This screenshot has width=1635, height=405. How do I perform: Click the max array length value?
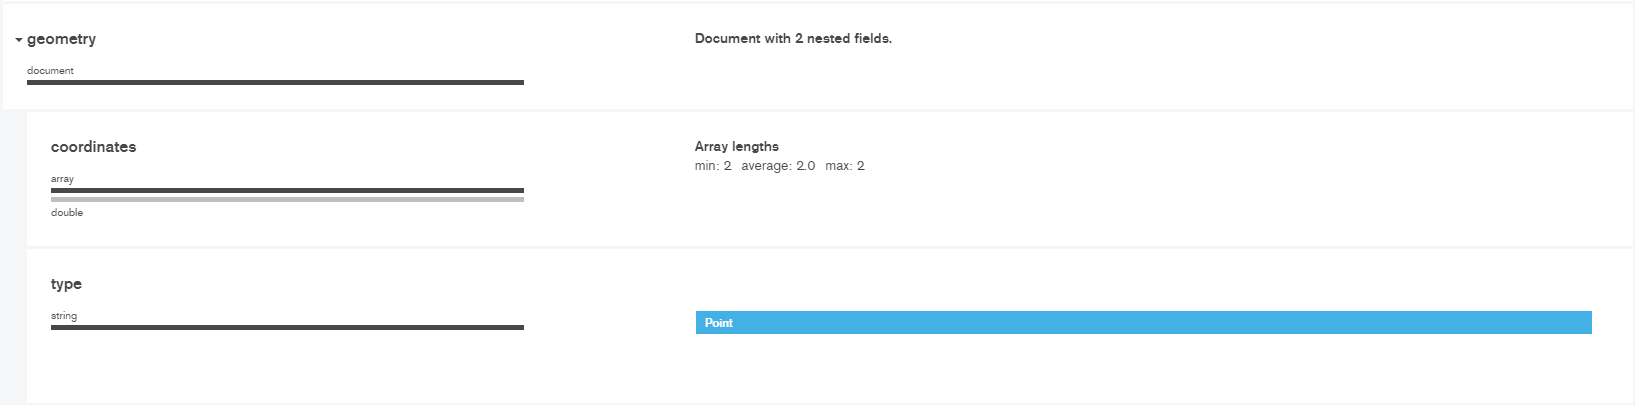coord(845,166)
